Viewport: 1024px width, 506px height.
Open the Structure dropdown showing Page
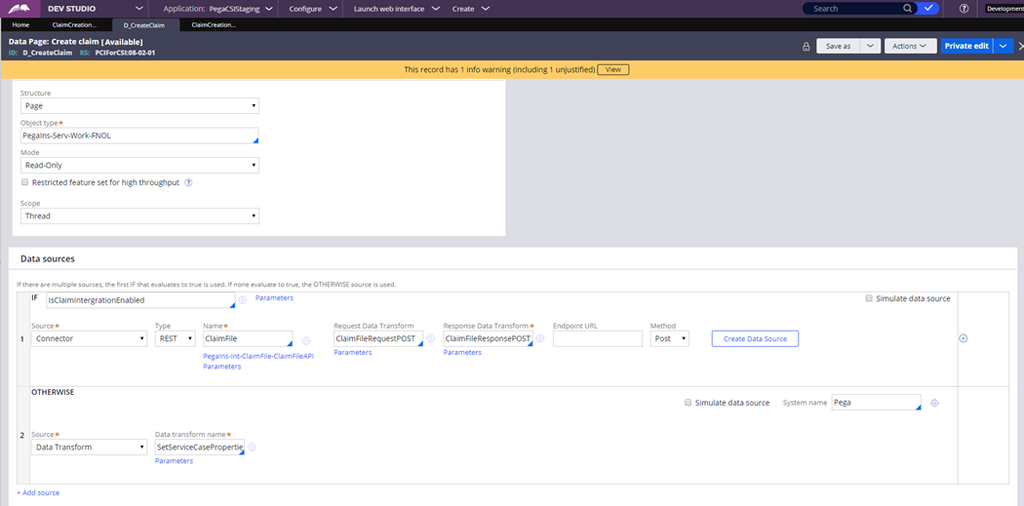pos(139,106)
